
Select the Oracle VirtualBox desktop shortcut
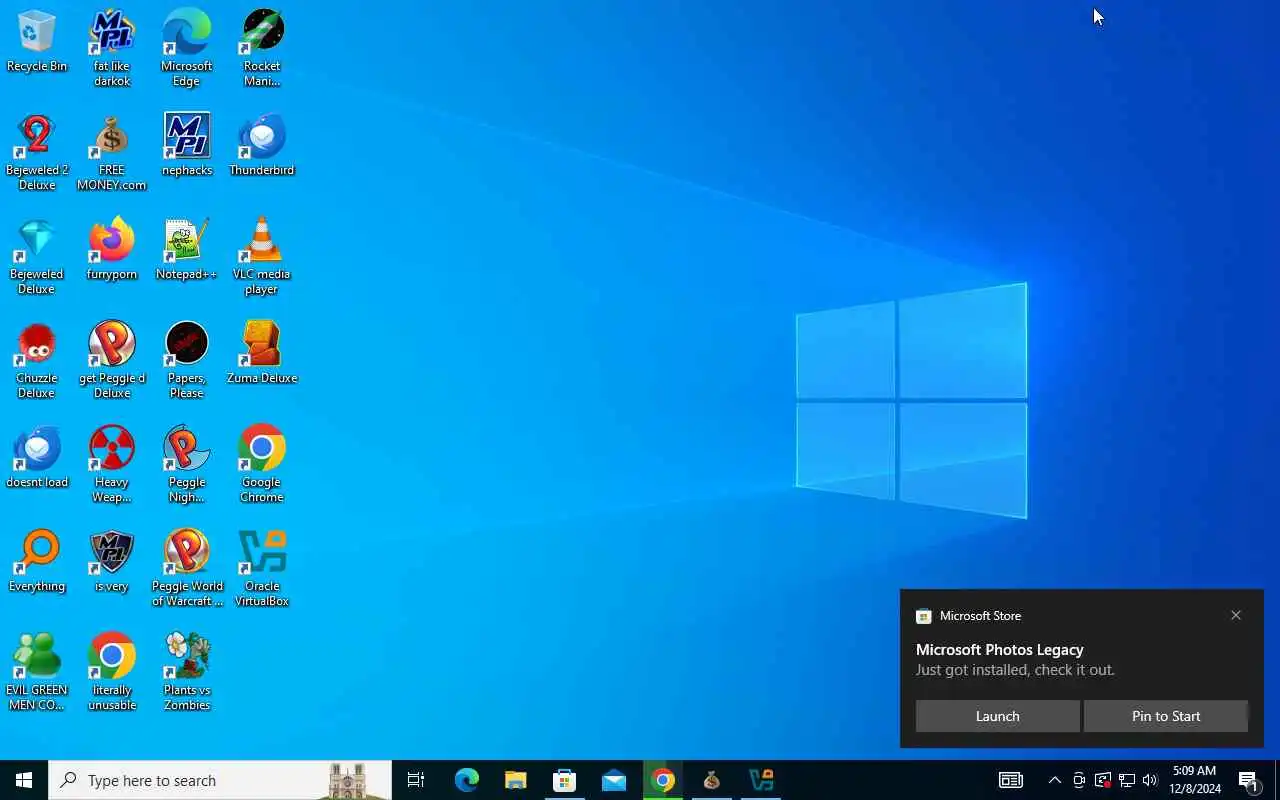(x=262, y=568)
